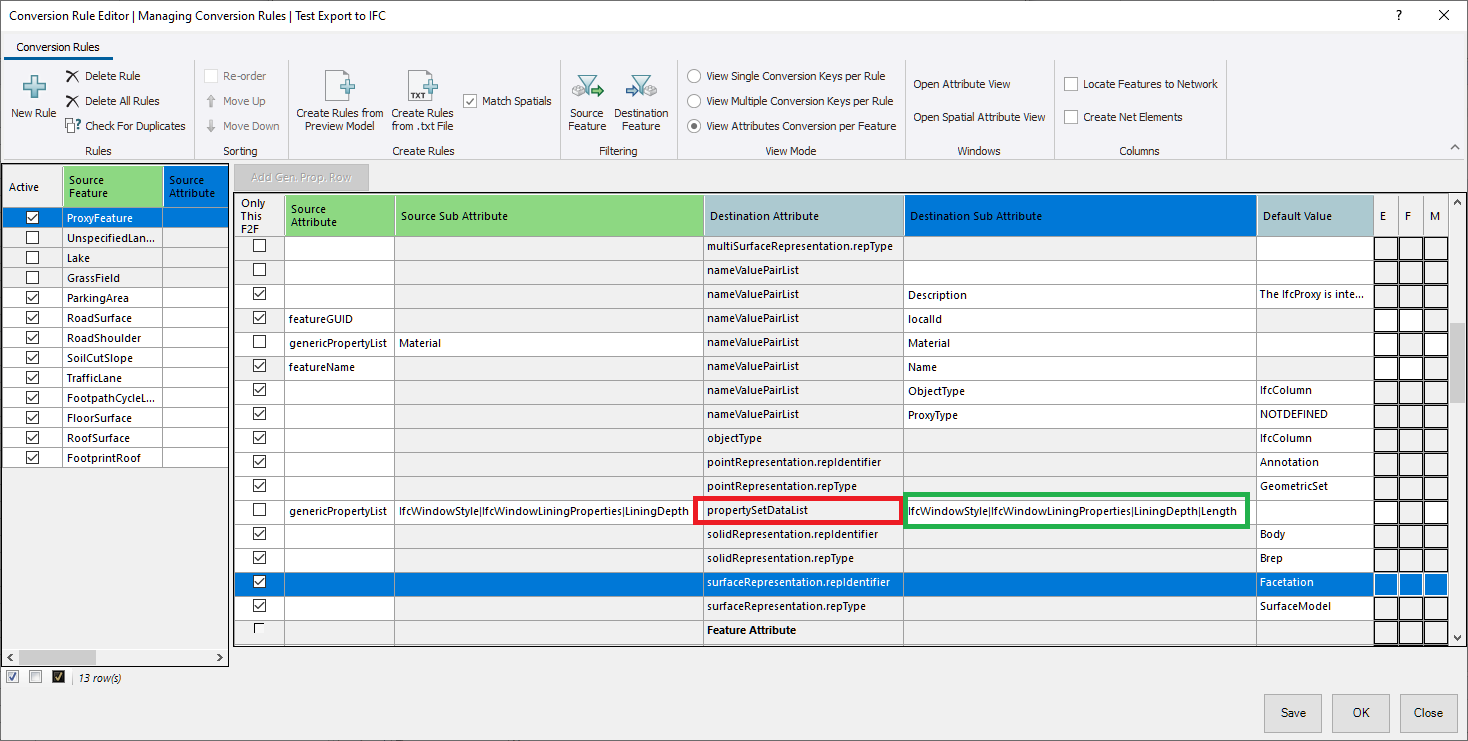Viewport: 1468px width, 741px height.
Task: Select View Single Conversion Keys per Rule
Action: (x=694, y=76)
